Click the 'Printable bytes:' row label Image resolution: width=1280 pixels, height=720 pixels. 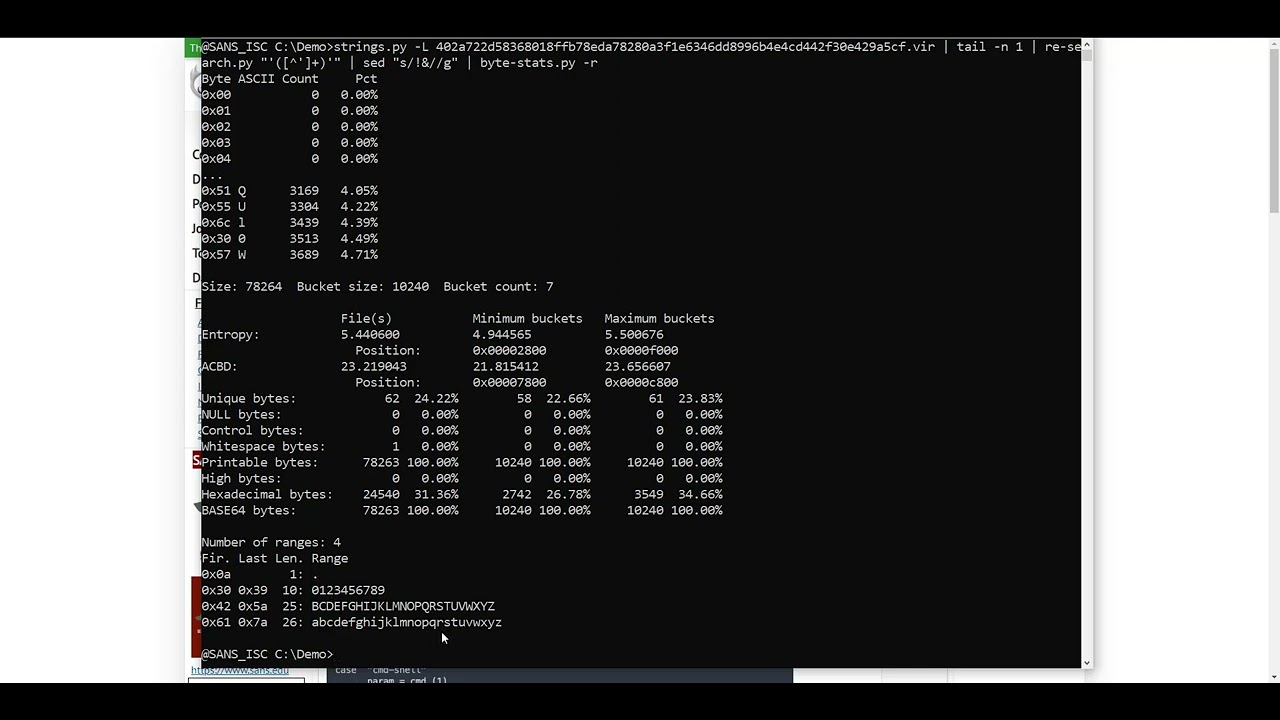point(259,462)
